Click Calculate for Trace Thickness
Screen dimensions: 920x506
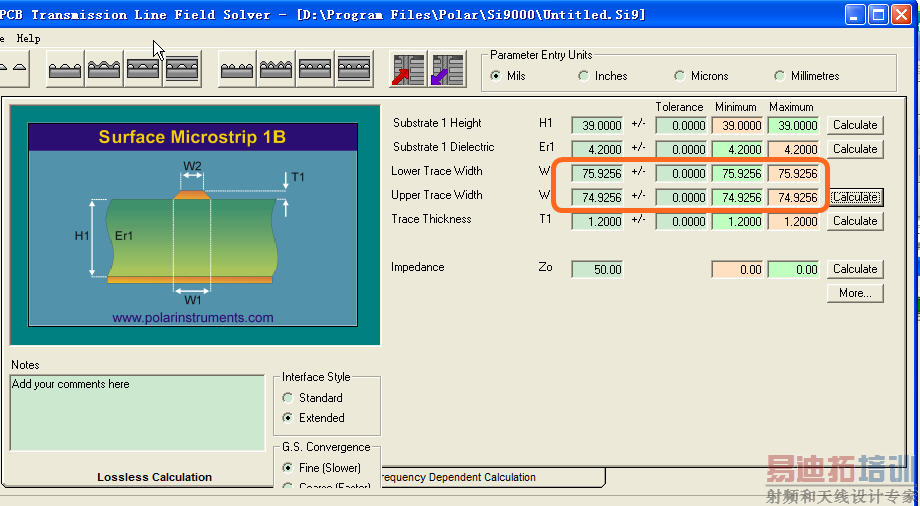point(855,221)
